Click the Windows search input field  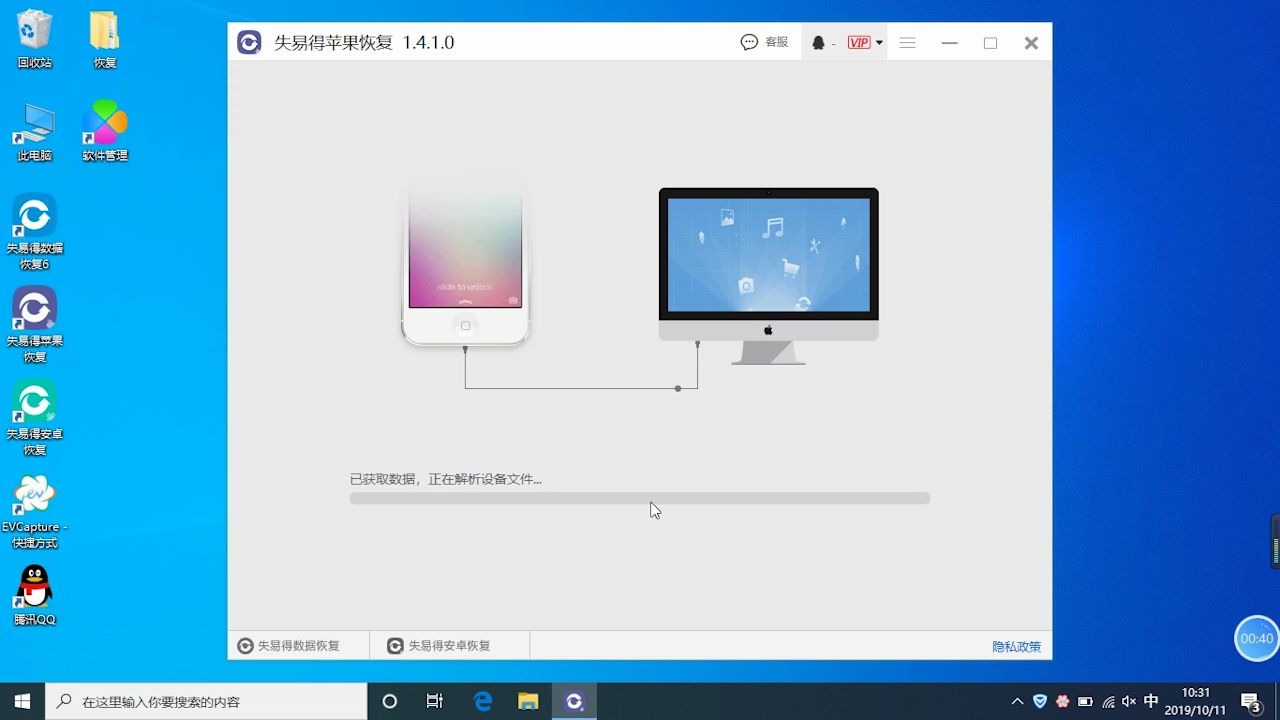coord(200,701)
